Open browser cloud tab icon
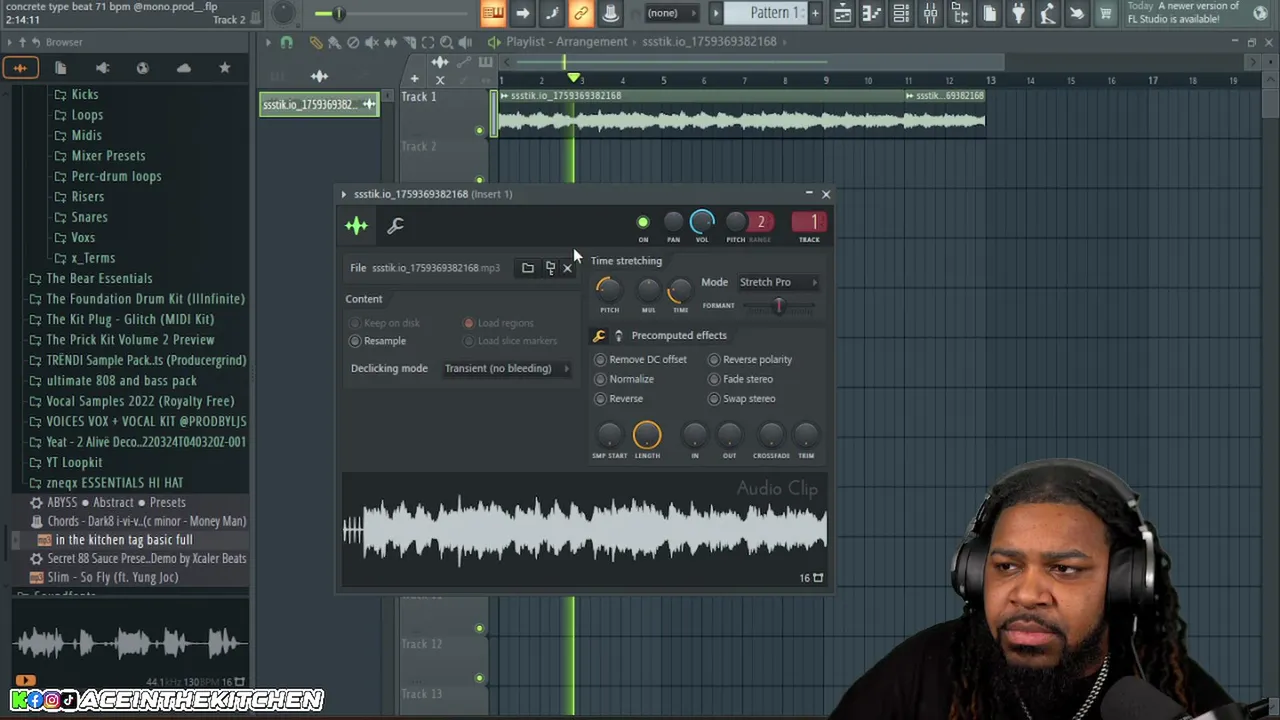The height and width of the screenshot is (720, 1280). [x=184, y=68]
